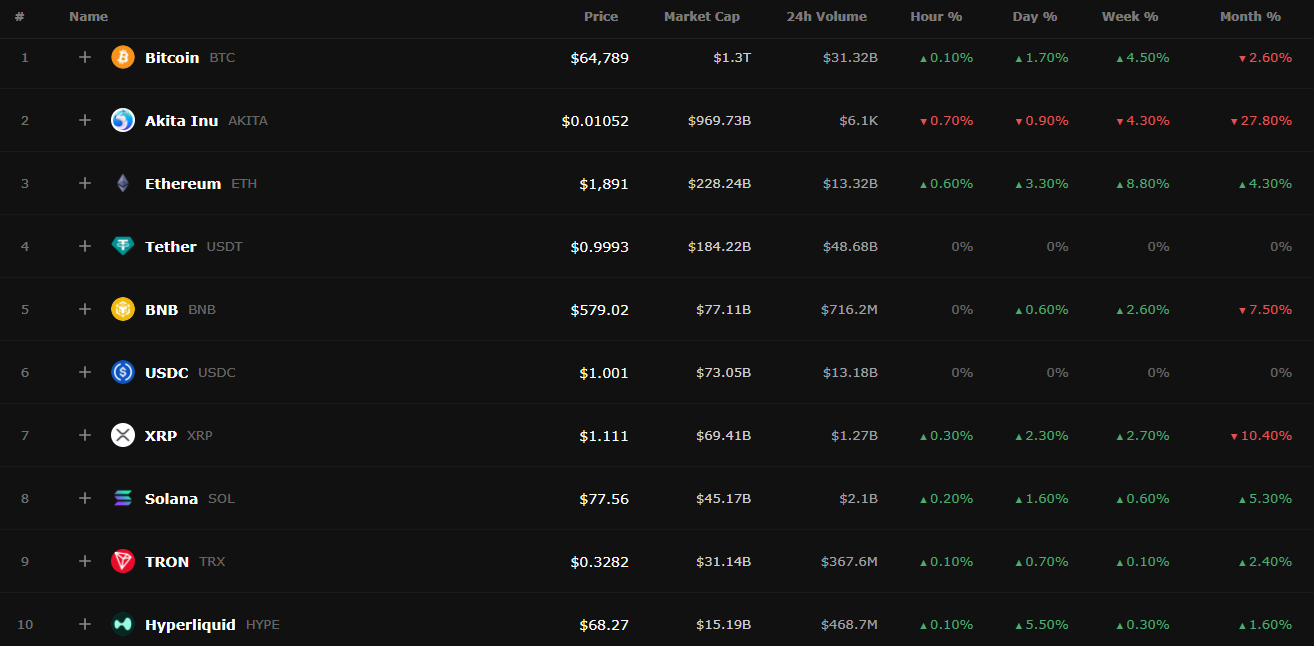Open the Solana name link
This screenshot has width=1314, height=646.
pos(172,499)
